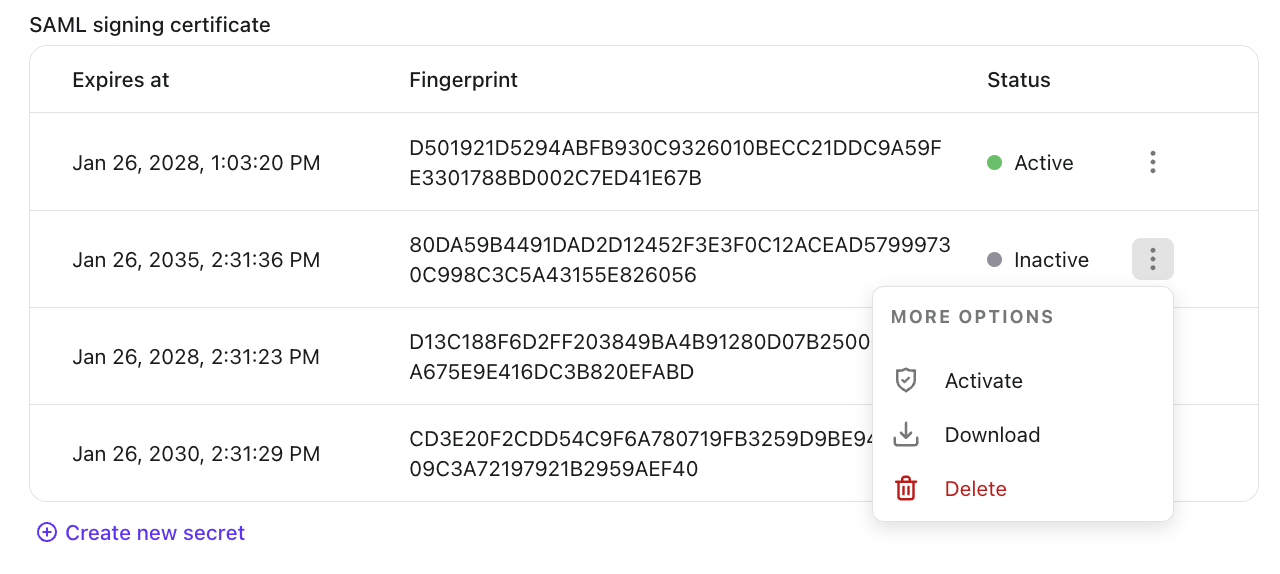Click the shield icon beside Activate
This screenshot has width=1280, height=574.
(906, 381)
